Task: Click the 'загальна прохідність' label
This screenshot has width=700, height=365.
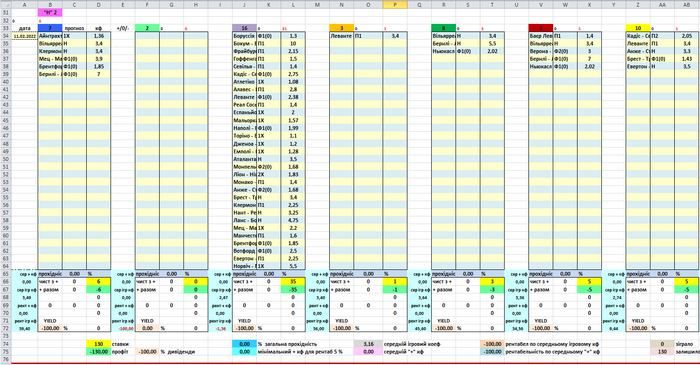Action: point(291,344)
